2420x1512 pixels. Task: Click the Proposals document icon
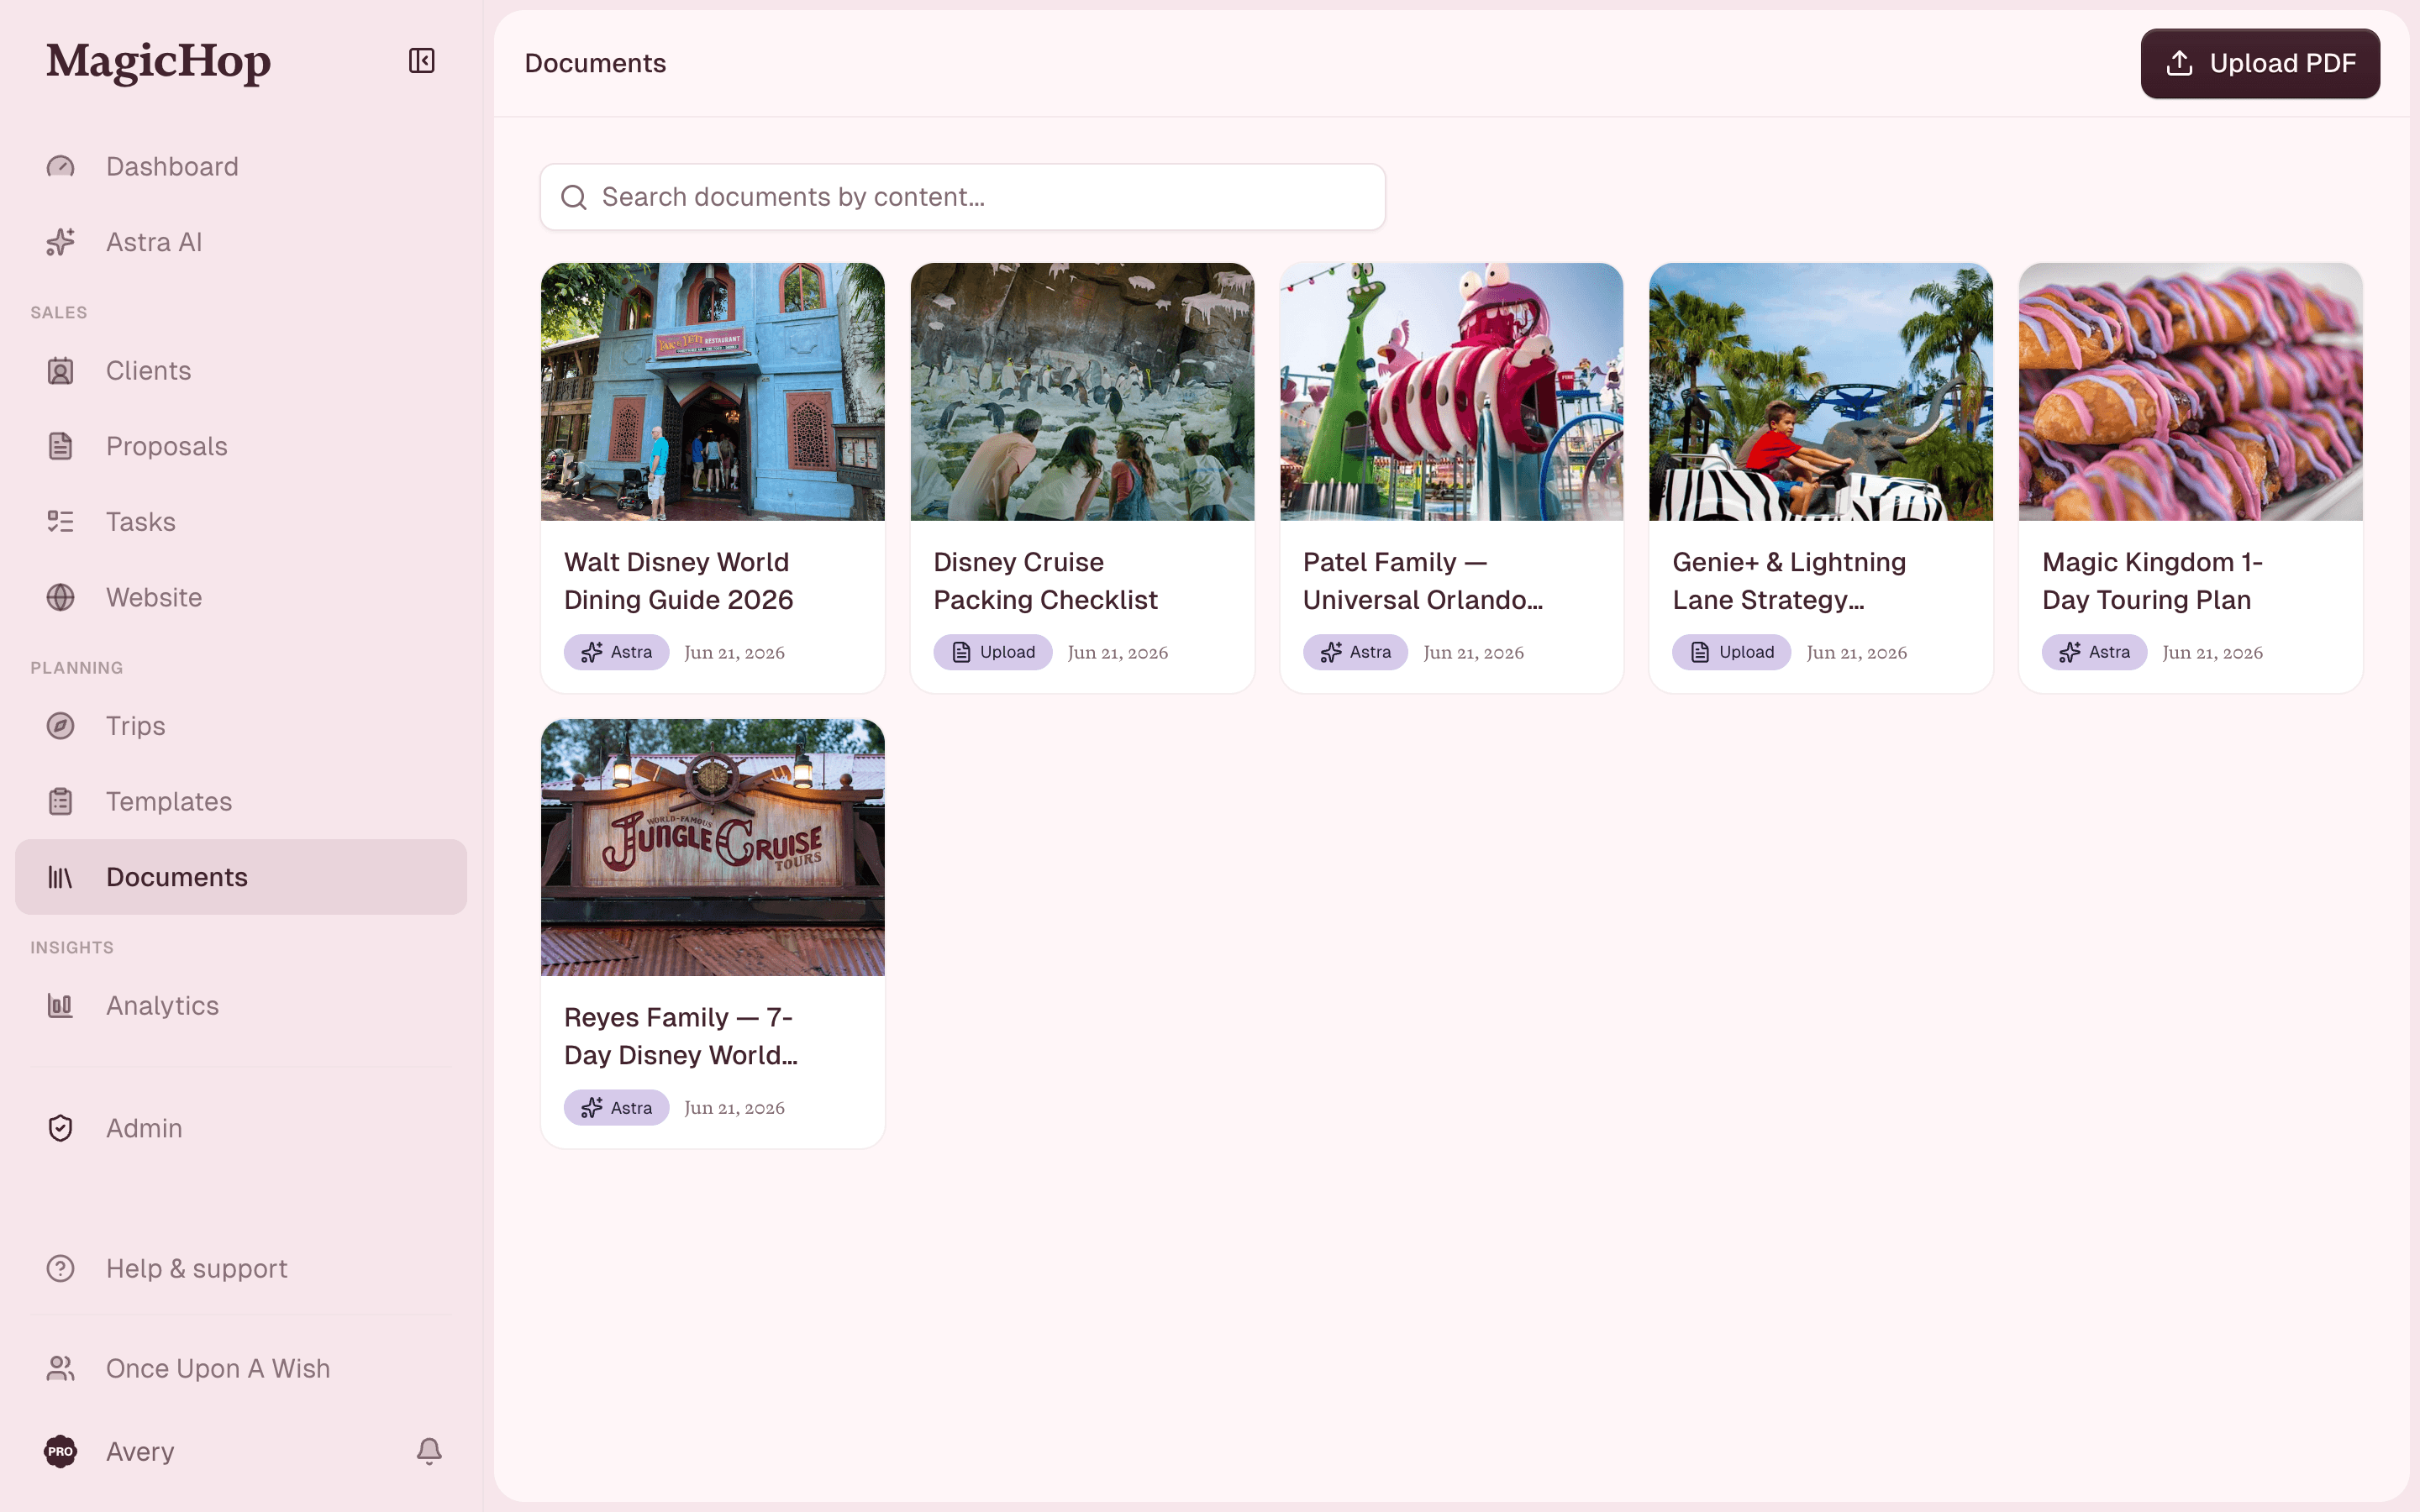tap(60, 446)
